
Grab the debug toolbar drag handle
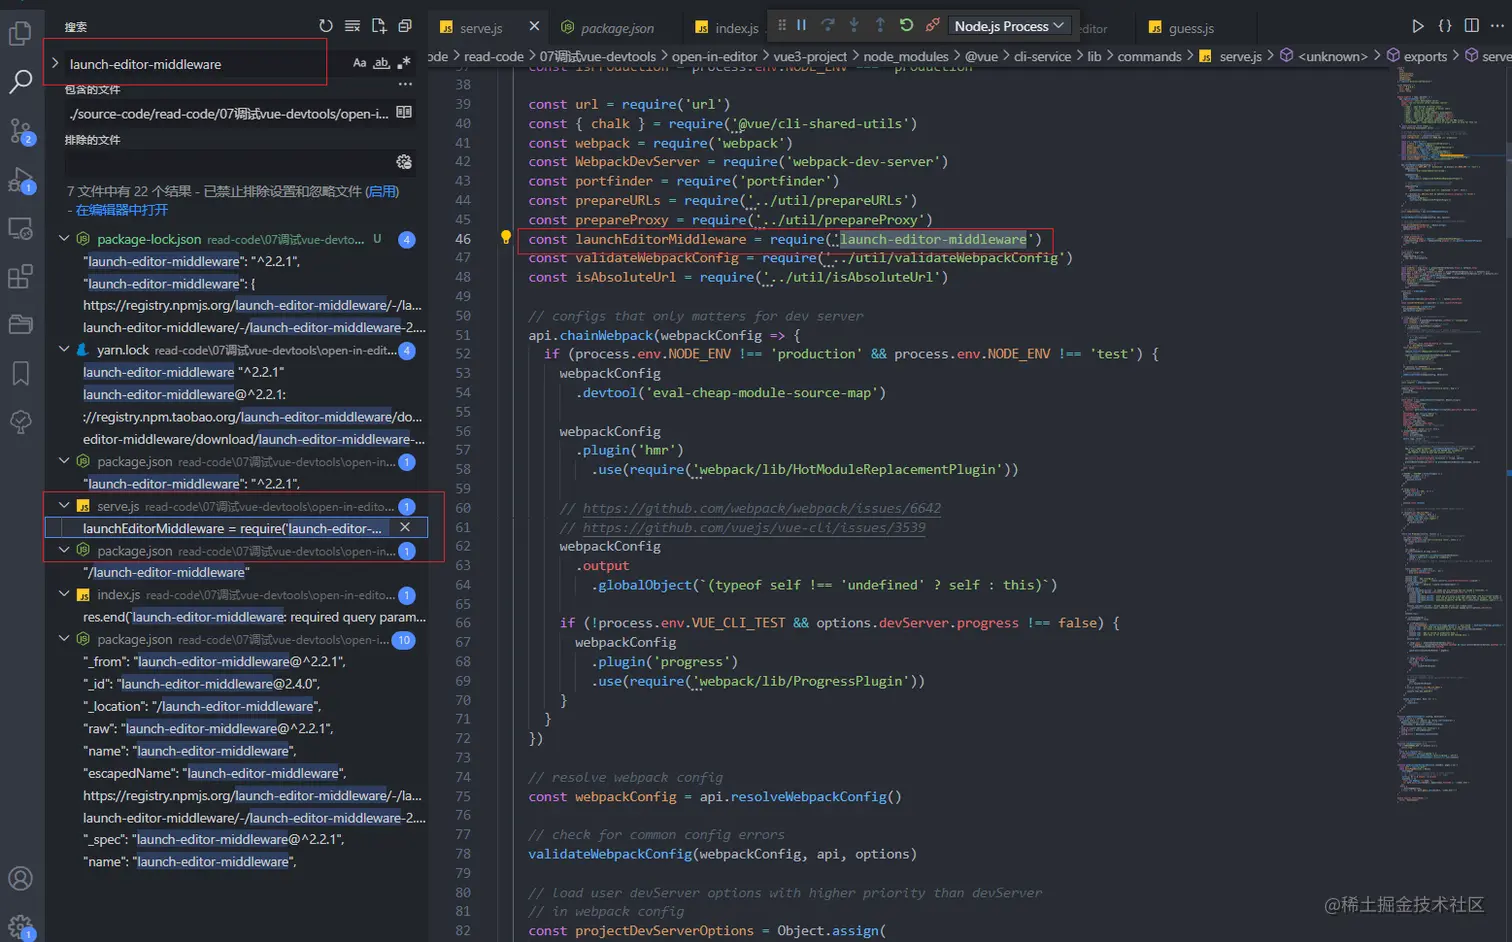782,25
